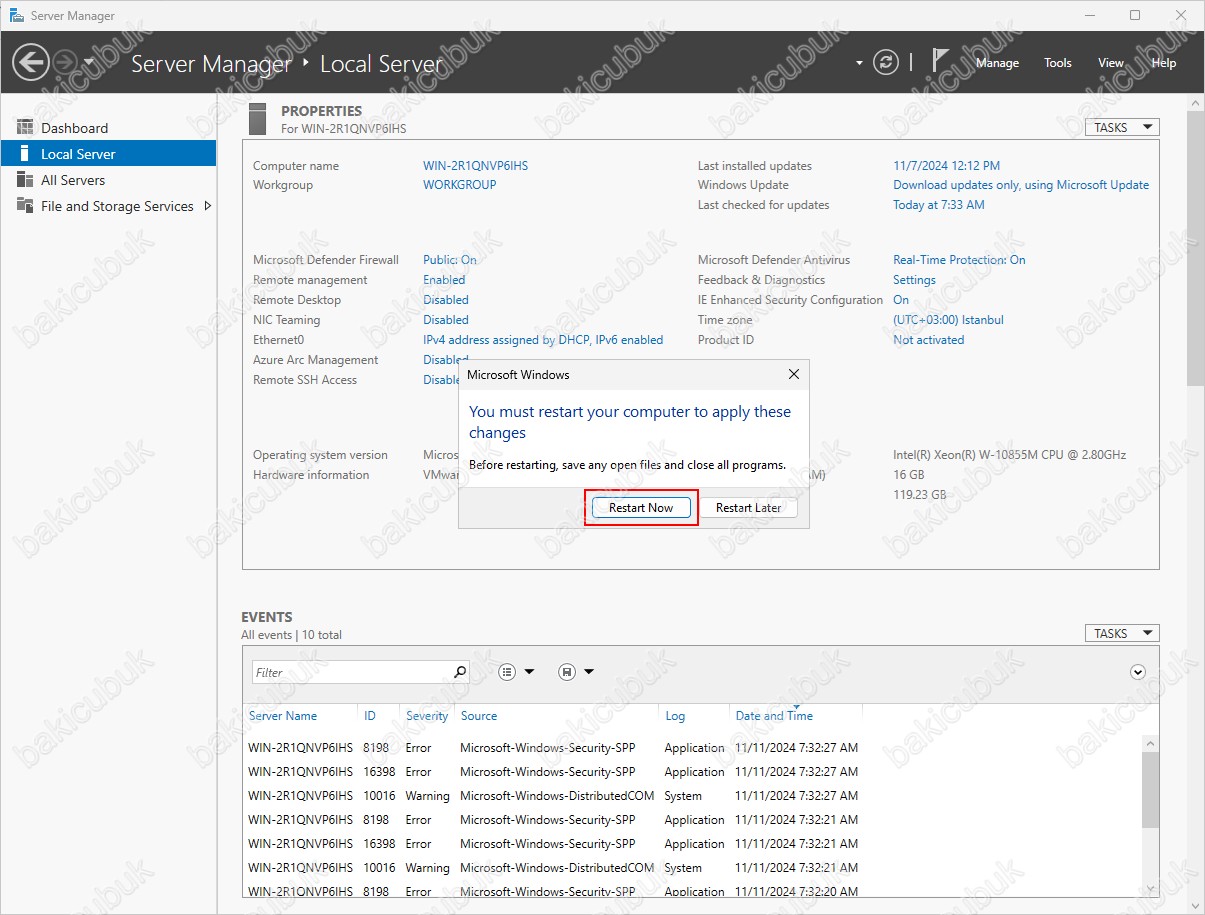Sort events by ID column
1205x915 pixels.
(x=370, y=716)
